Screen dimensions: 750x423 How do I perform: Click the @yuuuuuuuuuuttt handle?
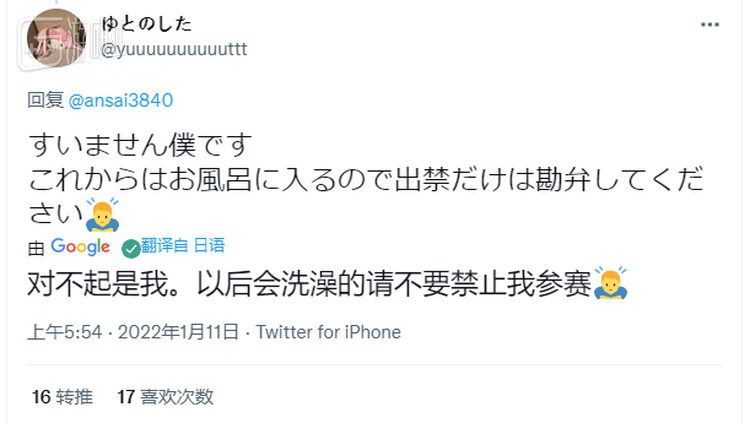pos(174,50)
